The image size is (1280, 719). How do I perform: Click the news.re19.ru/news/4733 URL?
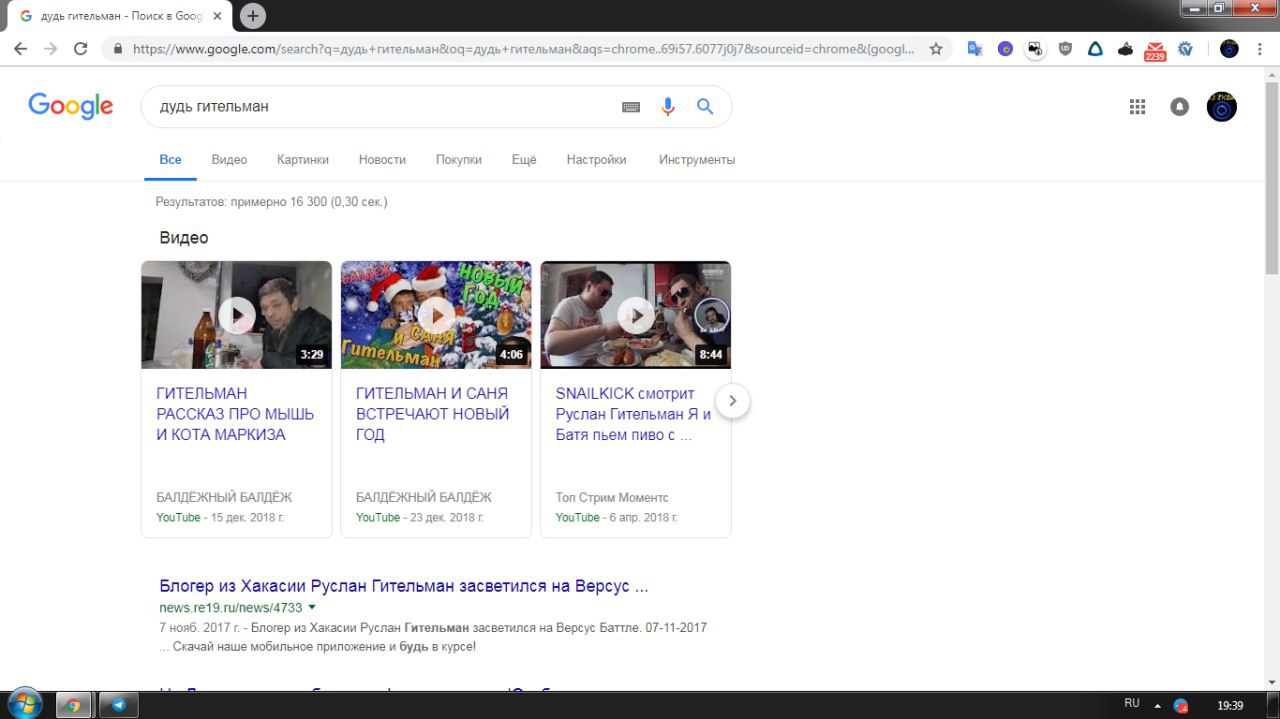231,608
